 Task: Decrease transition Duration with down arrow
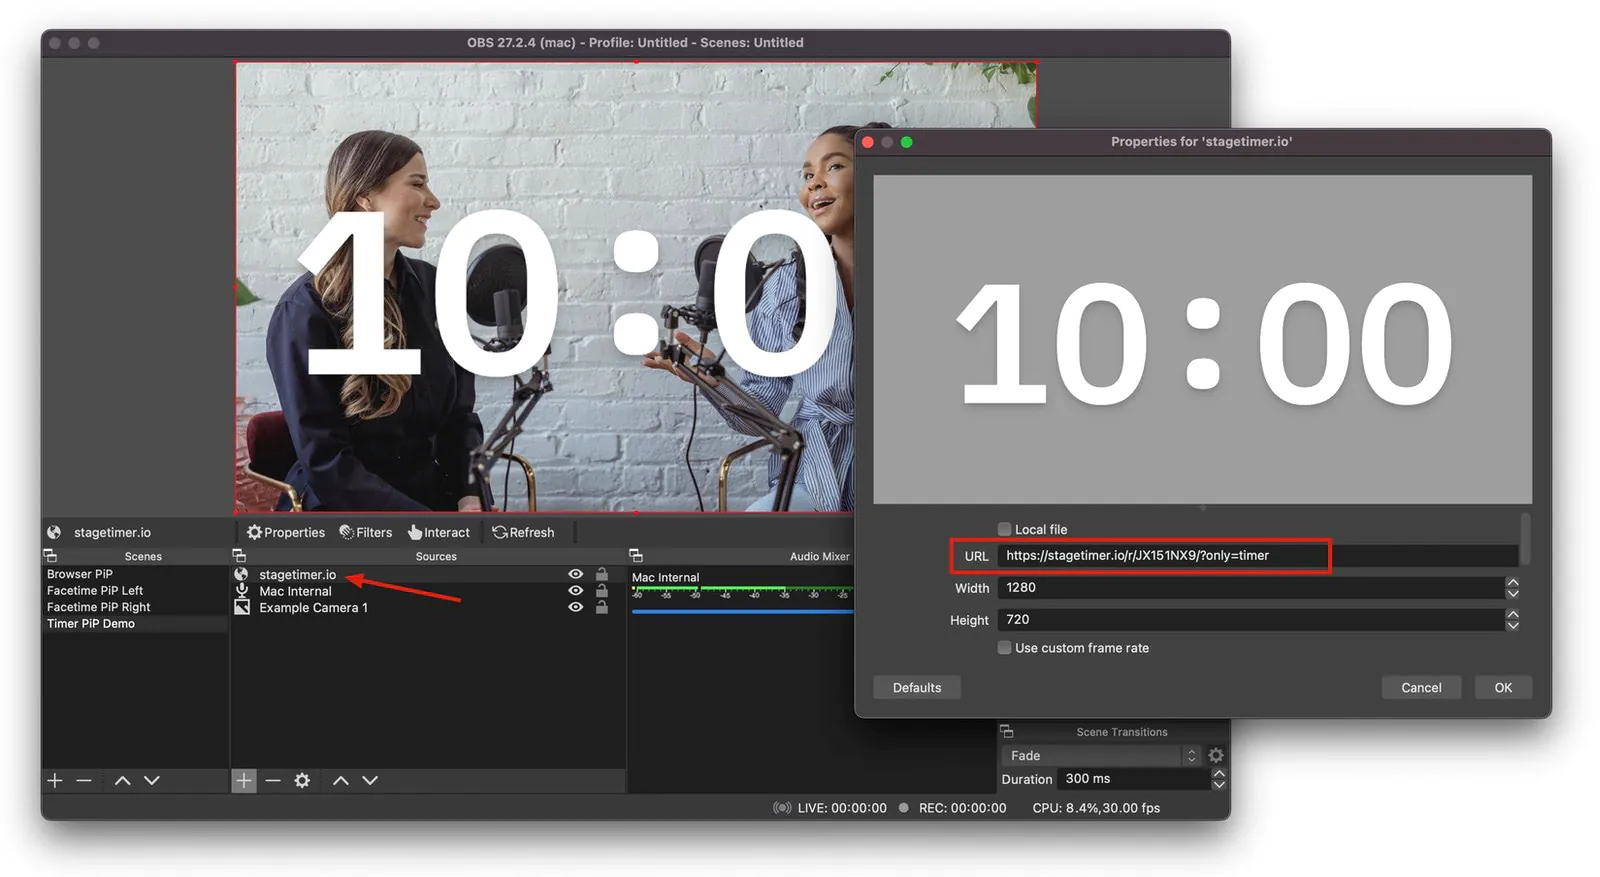tap(1219, 785)
